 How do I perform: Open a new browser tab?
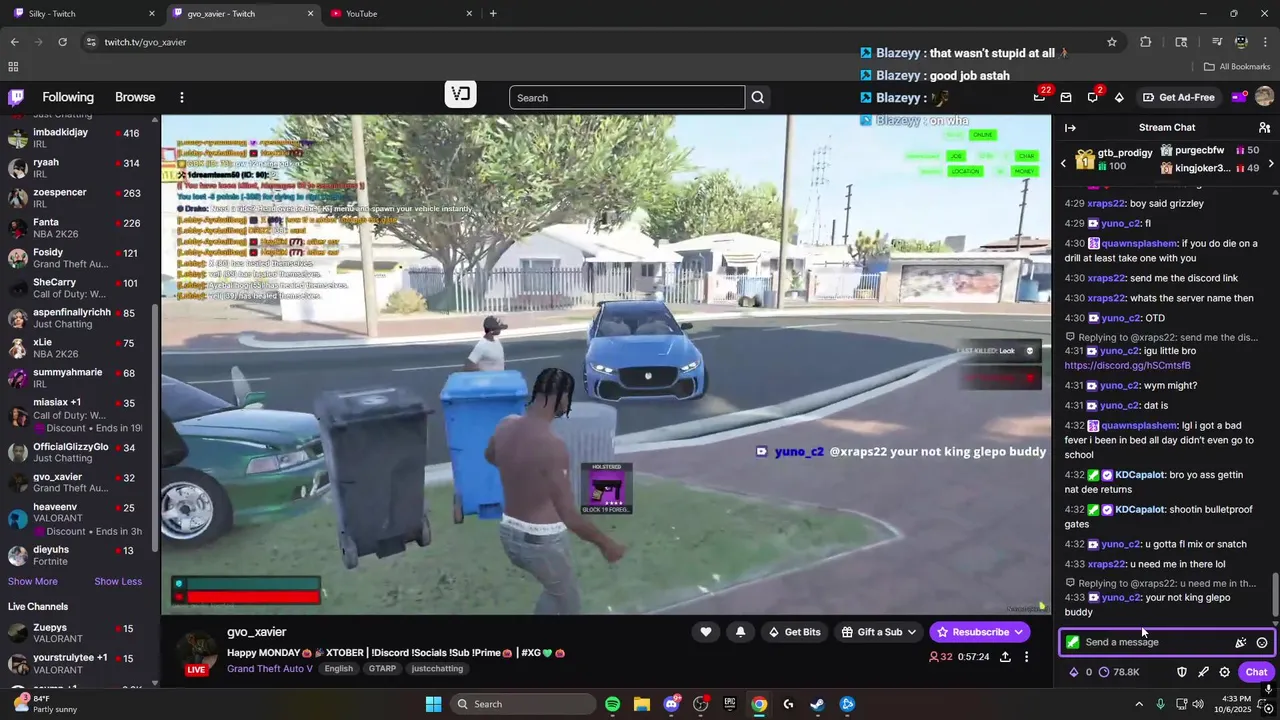[493, 13]
